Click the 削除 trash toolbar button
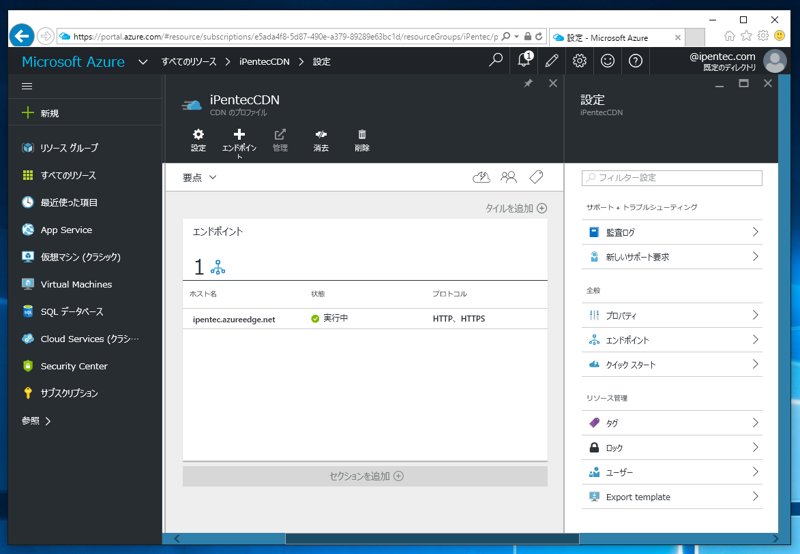This screenshot has width=800, height=554. pos(362,141)
